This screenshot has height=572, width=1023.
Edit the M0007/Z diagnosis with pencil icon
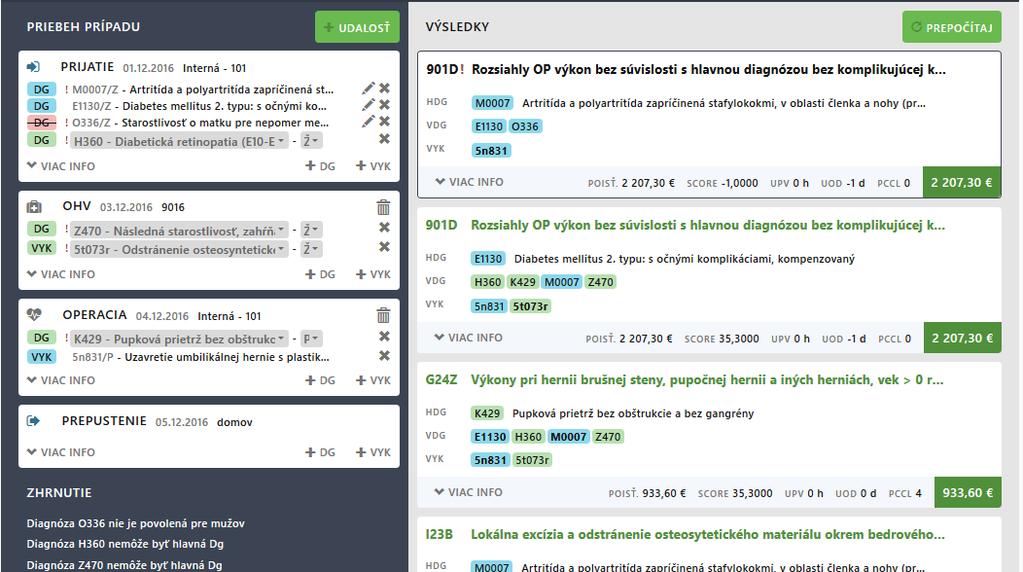[x=369, y=88]
